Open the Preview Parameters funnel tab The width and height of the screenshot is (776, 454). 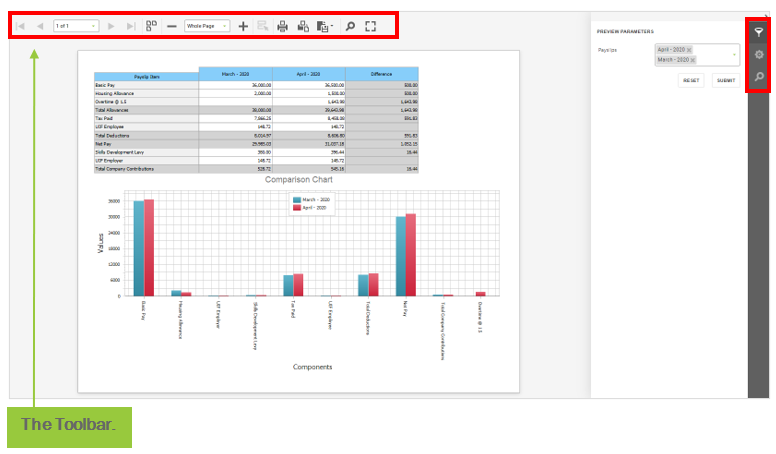758,32
